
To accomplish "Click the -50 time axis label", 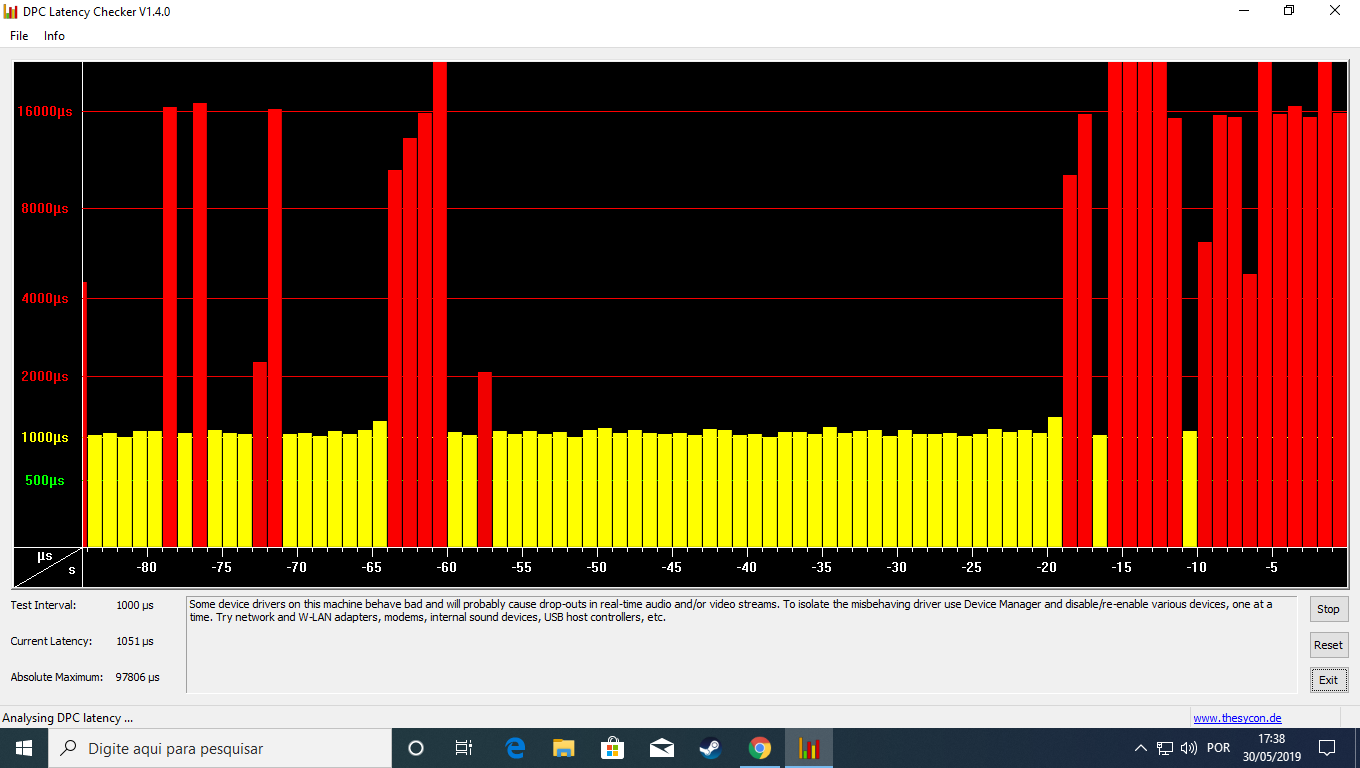I will point(597,568).
